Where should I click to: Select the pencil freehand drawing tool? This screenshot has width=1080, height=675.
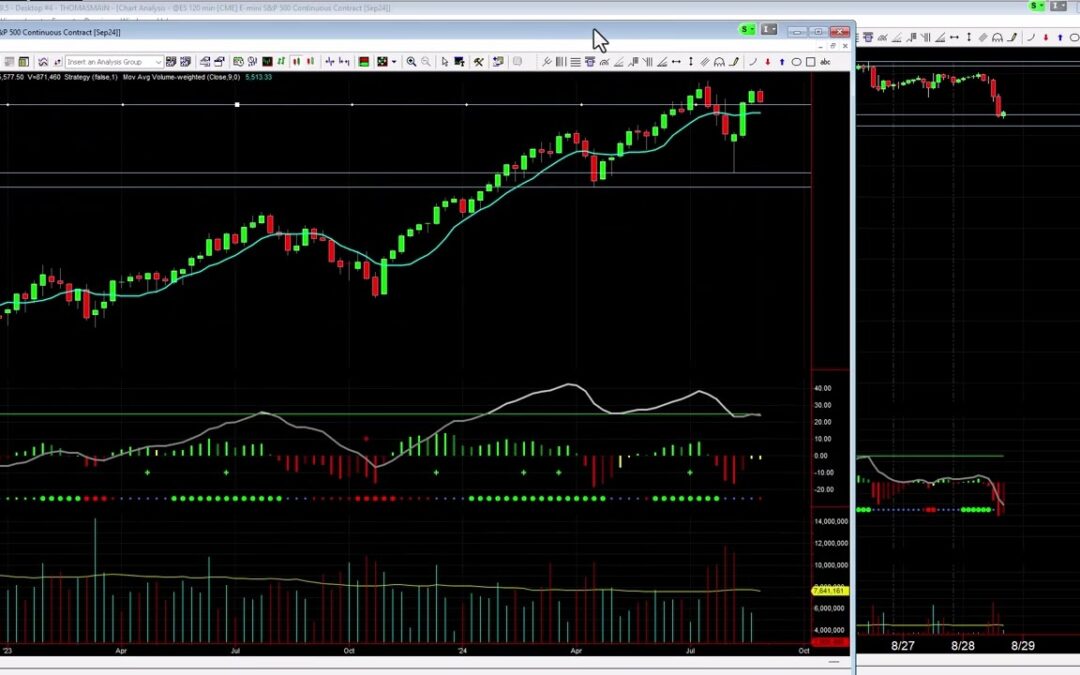click(x=734, y=62)
